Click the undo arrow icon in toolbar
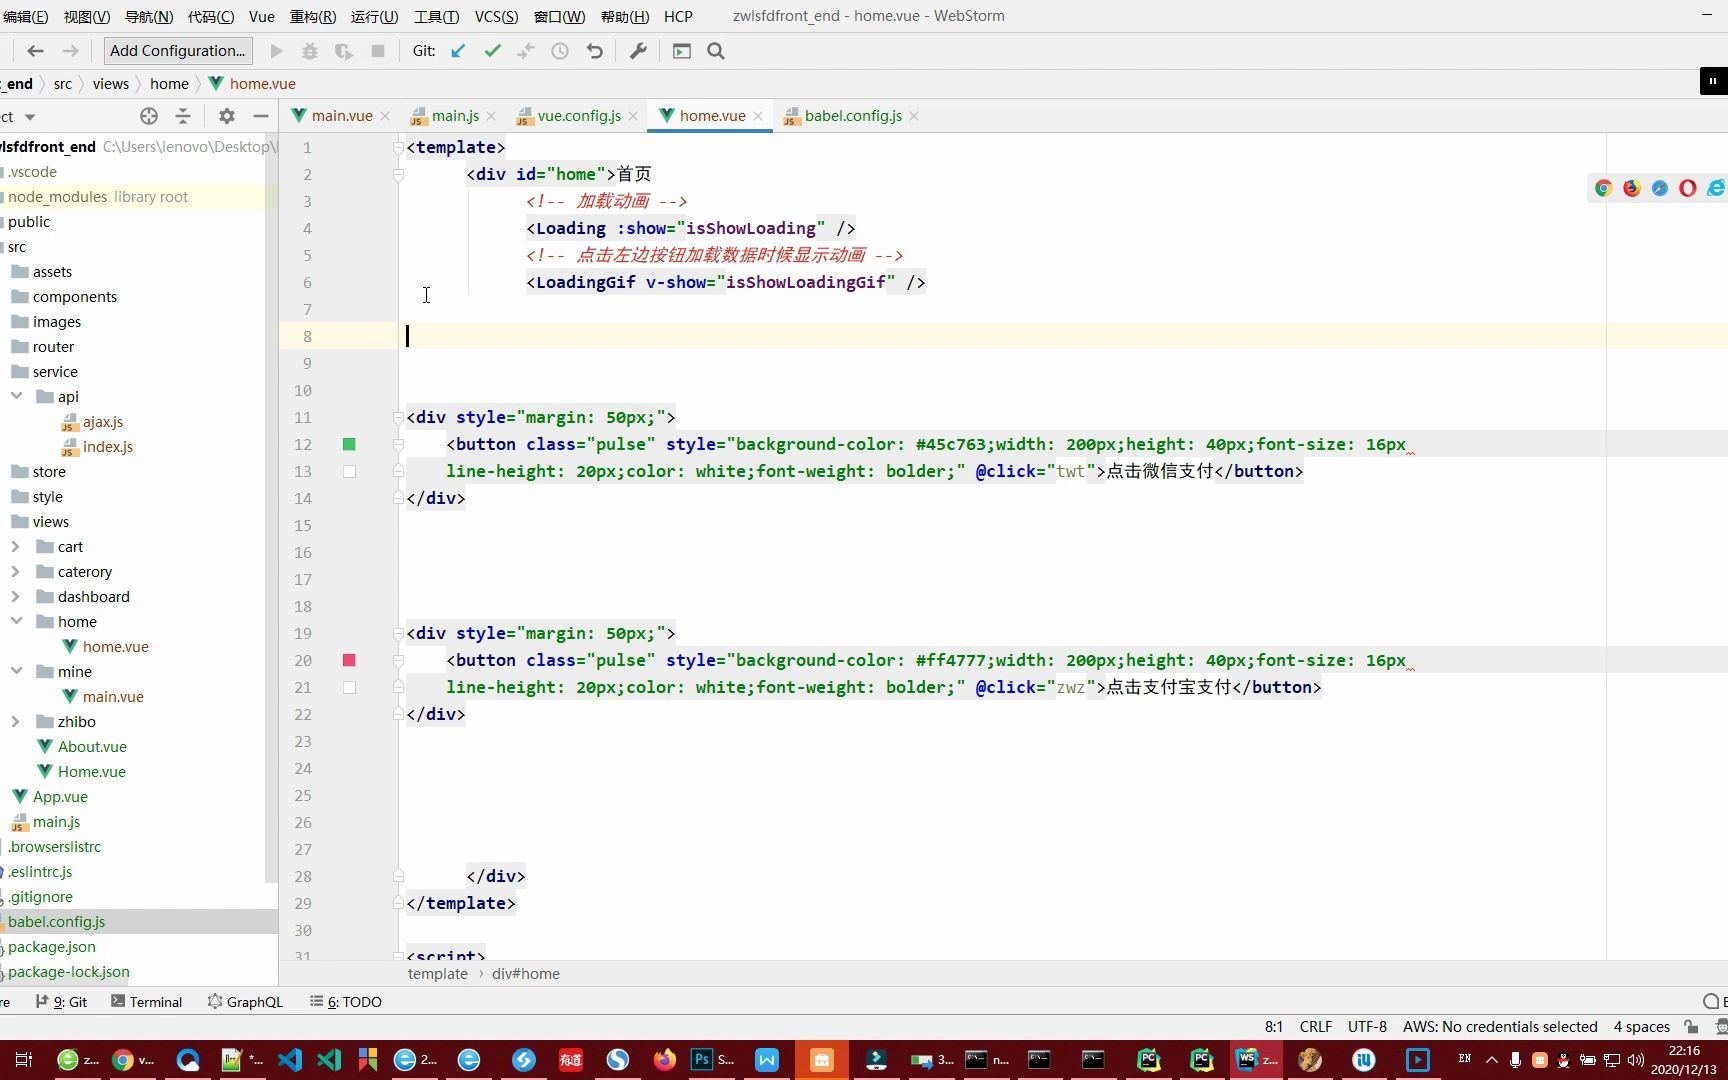The width and height of the screenshot is (1728, 1080). [x=594, y=51]
